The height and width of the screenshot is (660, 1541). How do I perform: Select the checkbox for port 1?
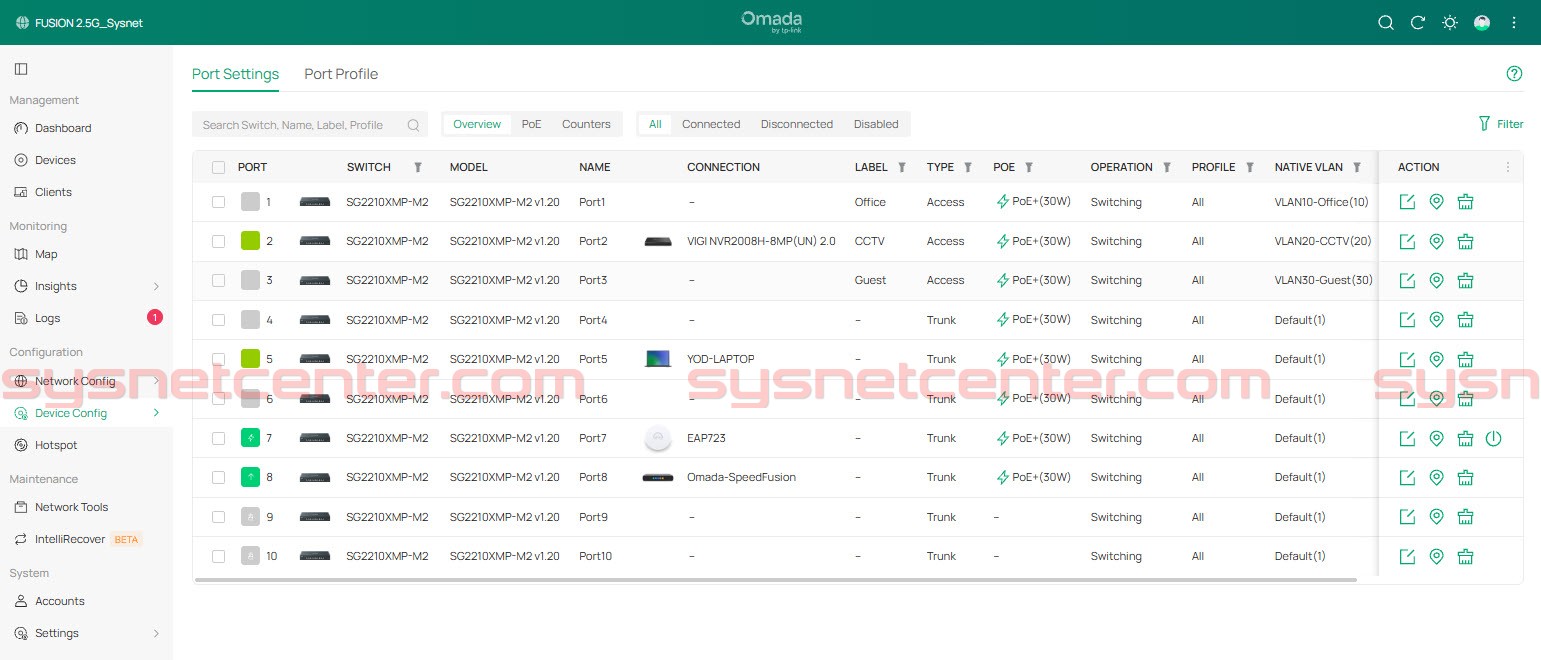point(218,202)
